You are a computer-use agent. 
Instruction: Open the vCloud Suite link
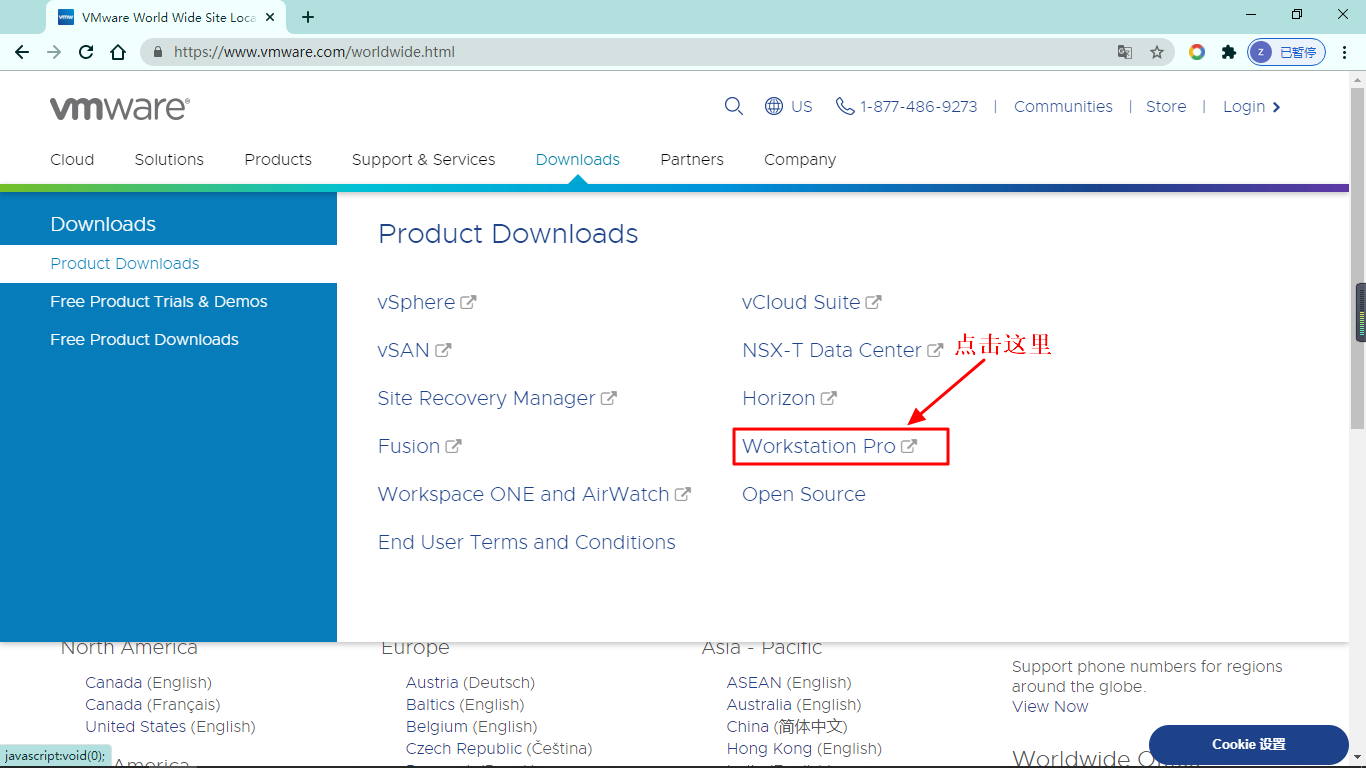[x=812, y=302]
